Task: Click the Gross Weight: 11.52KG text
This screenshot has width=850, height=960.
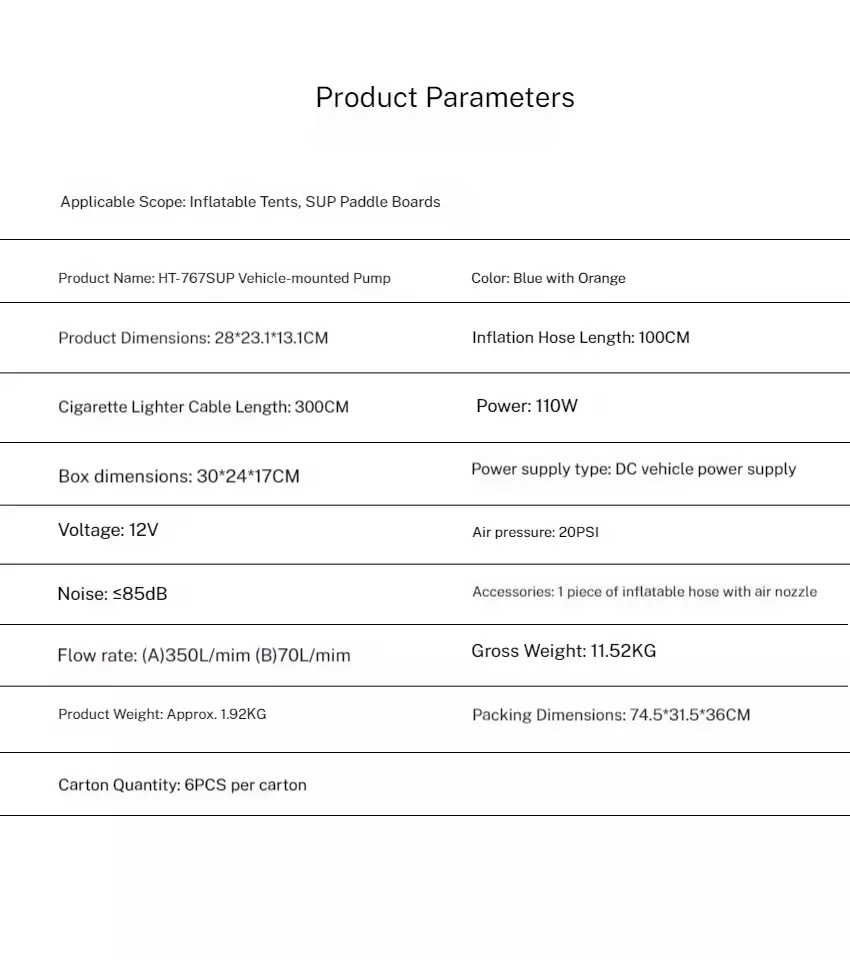Action: coord(563,651)
